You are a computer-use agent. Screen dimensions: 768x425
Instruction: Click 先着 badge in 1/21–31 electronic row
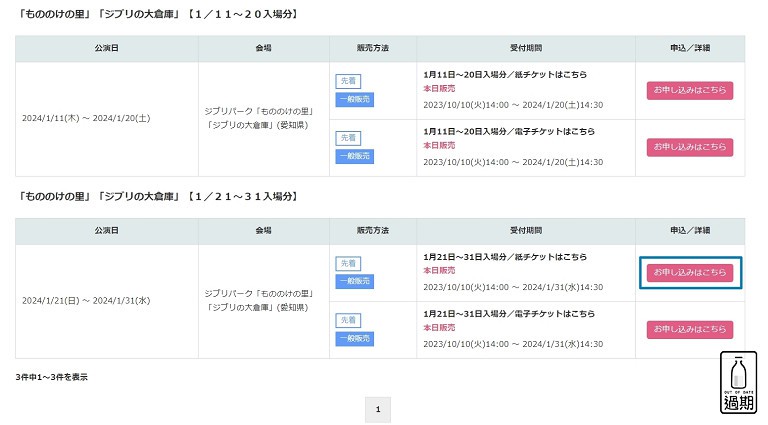pos(348,320)
